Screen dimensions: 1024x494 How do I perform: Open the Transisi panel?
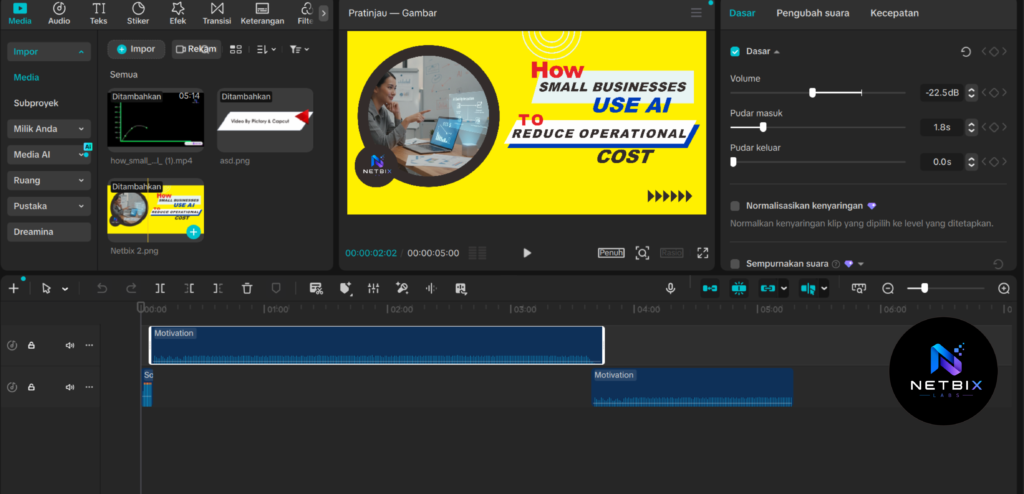[217, 13]
